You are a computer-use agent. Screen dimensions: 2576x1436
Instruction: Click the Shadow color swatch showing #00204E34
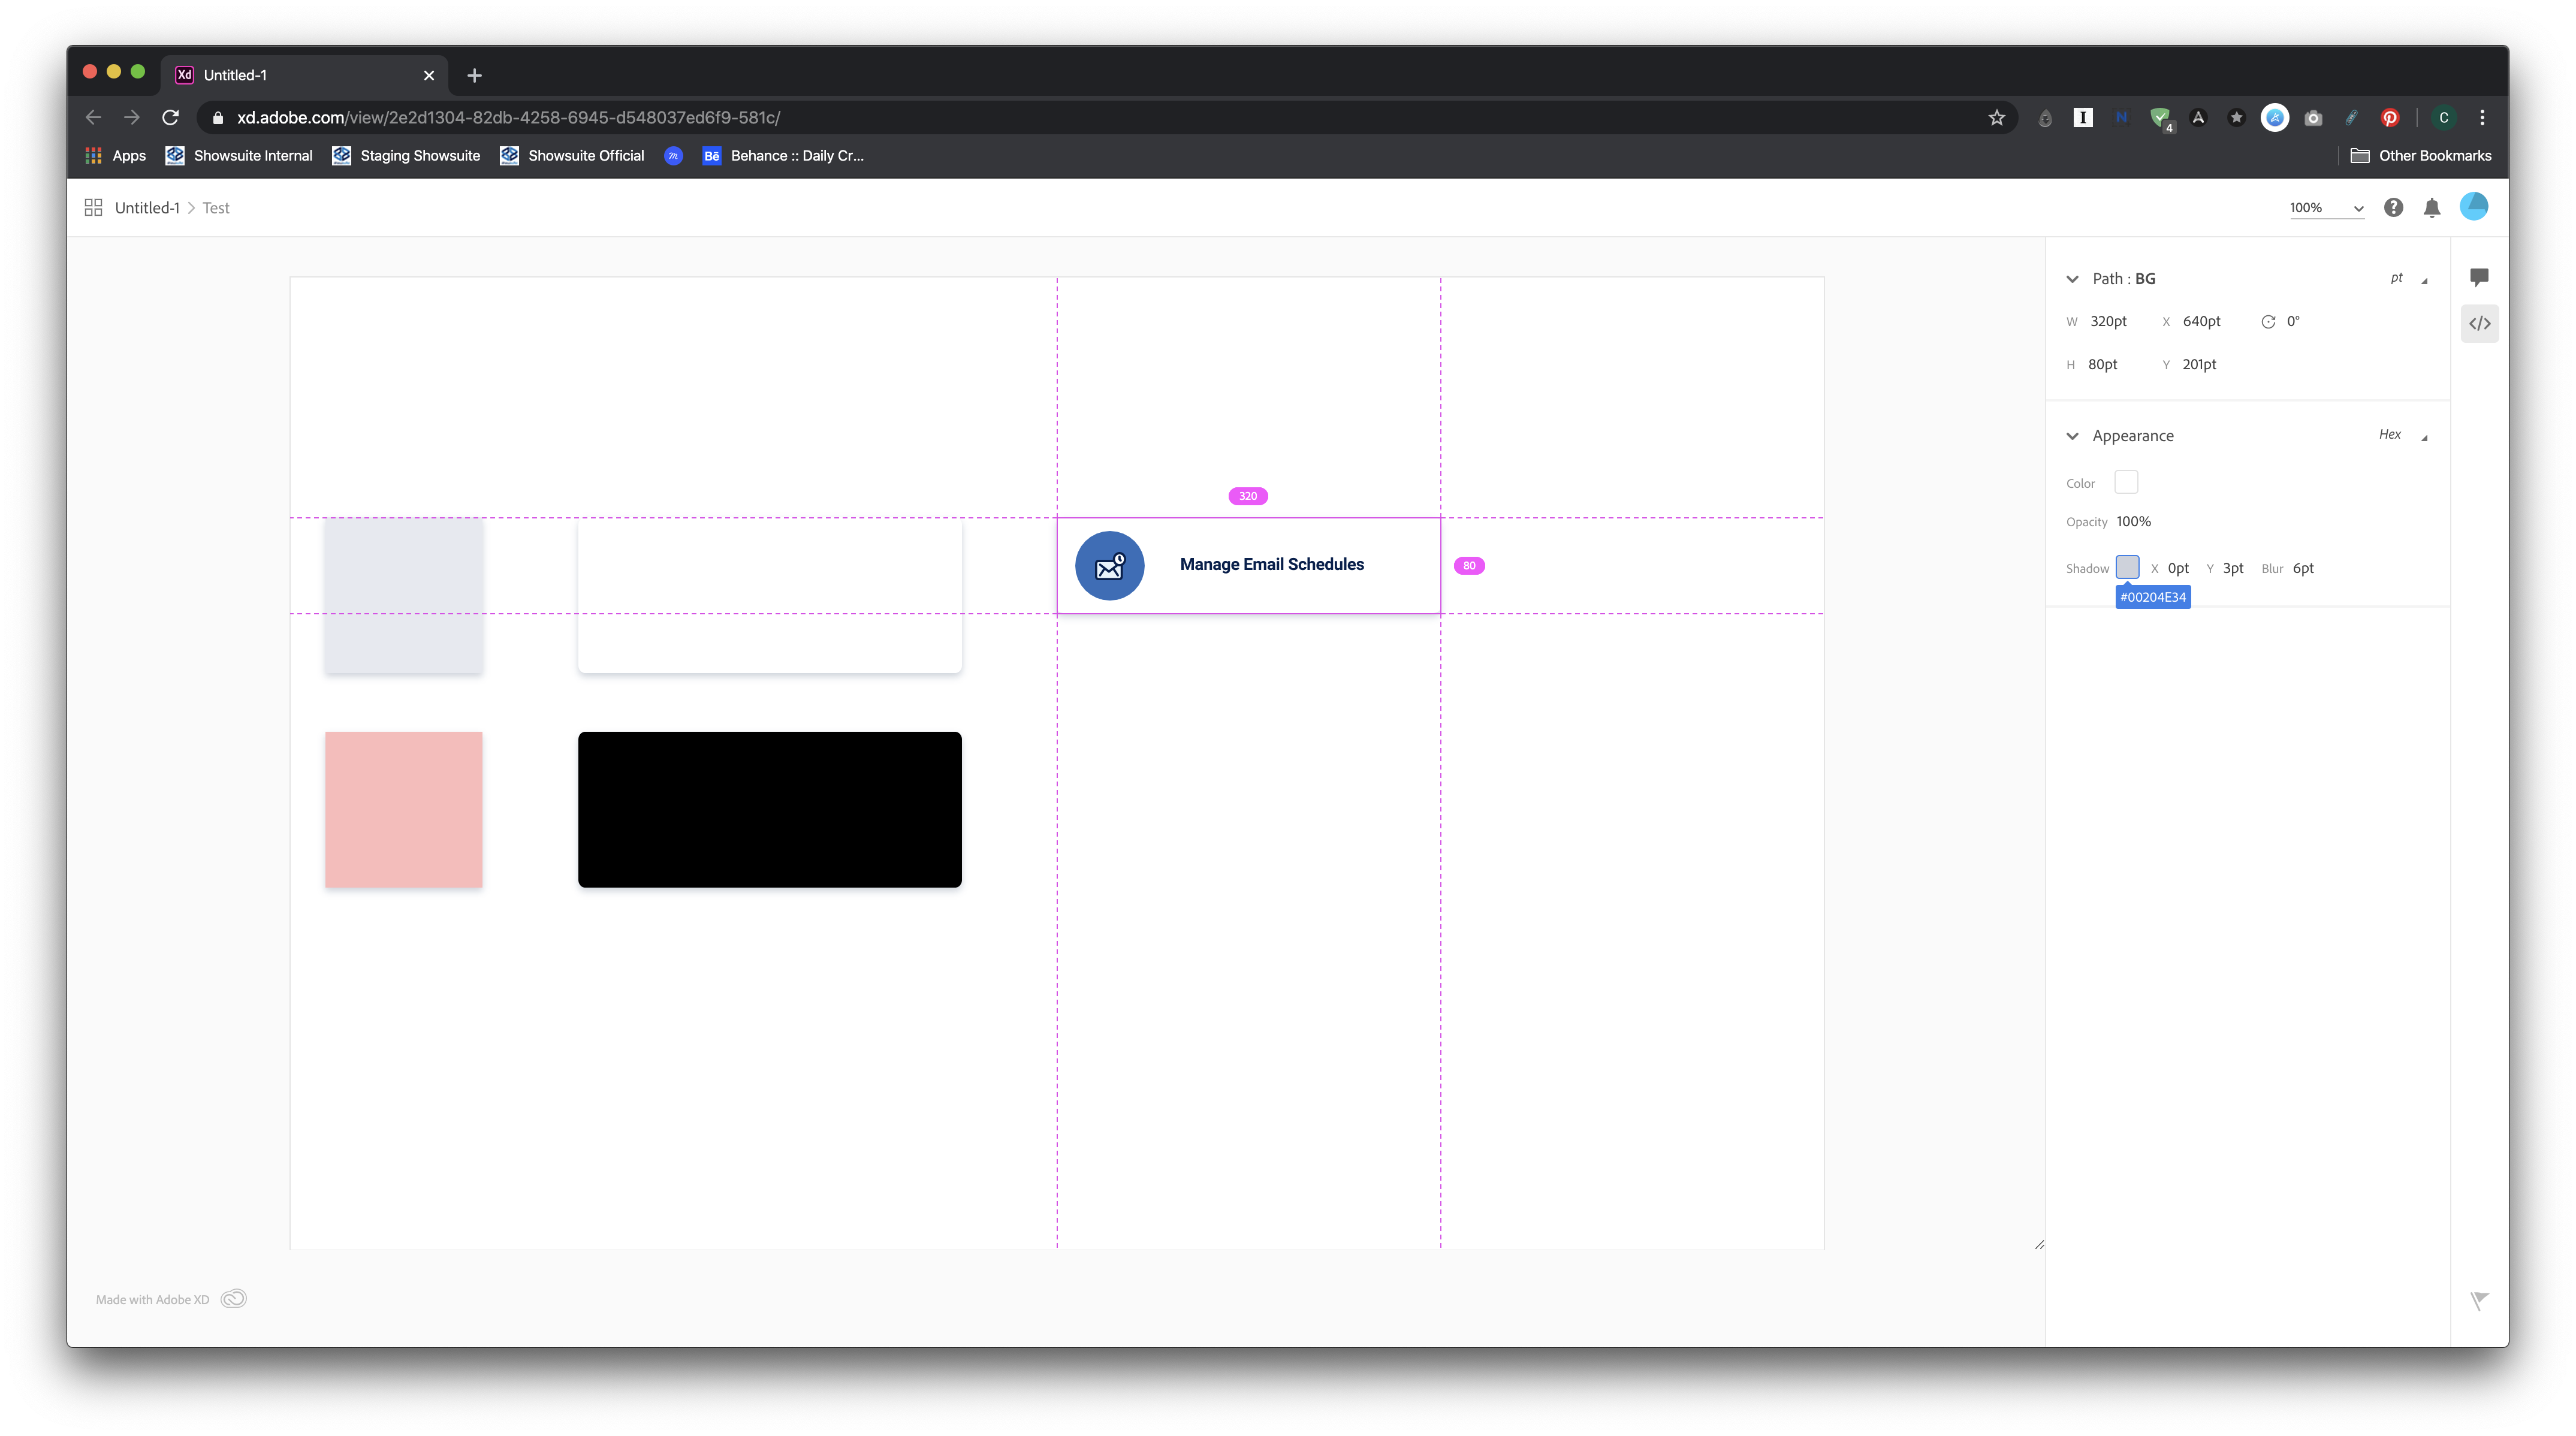[x=2128, y=567]
